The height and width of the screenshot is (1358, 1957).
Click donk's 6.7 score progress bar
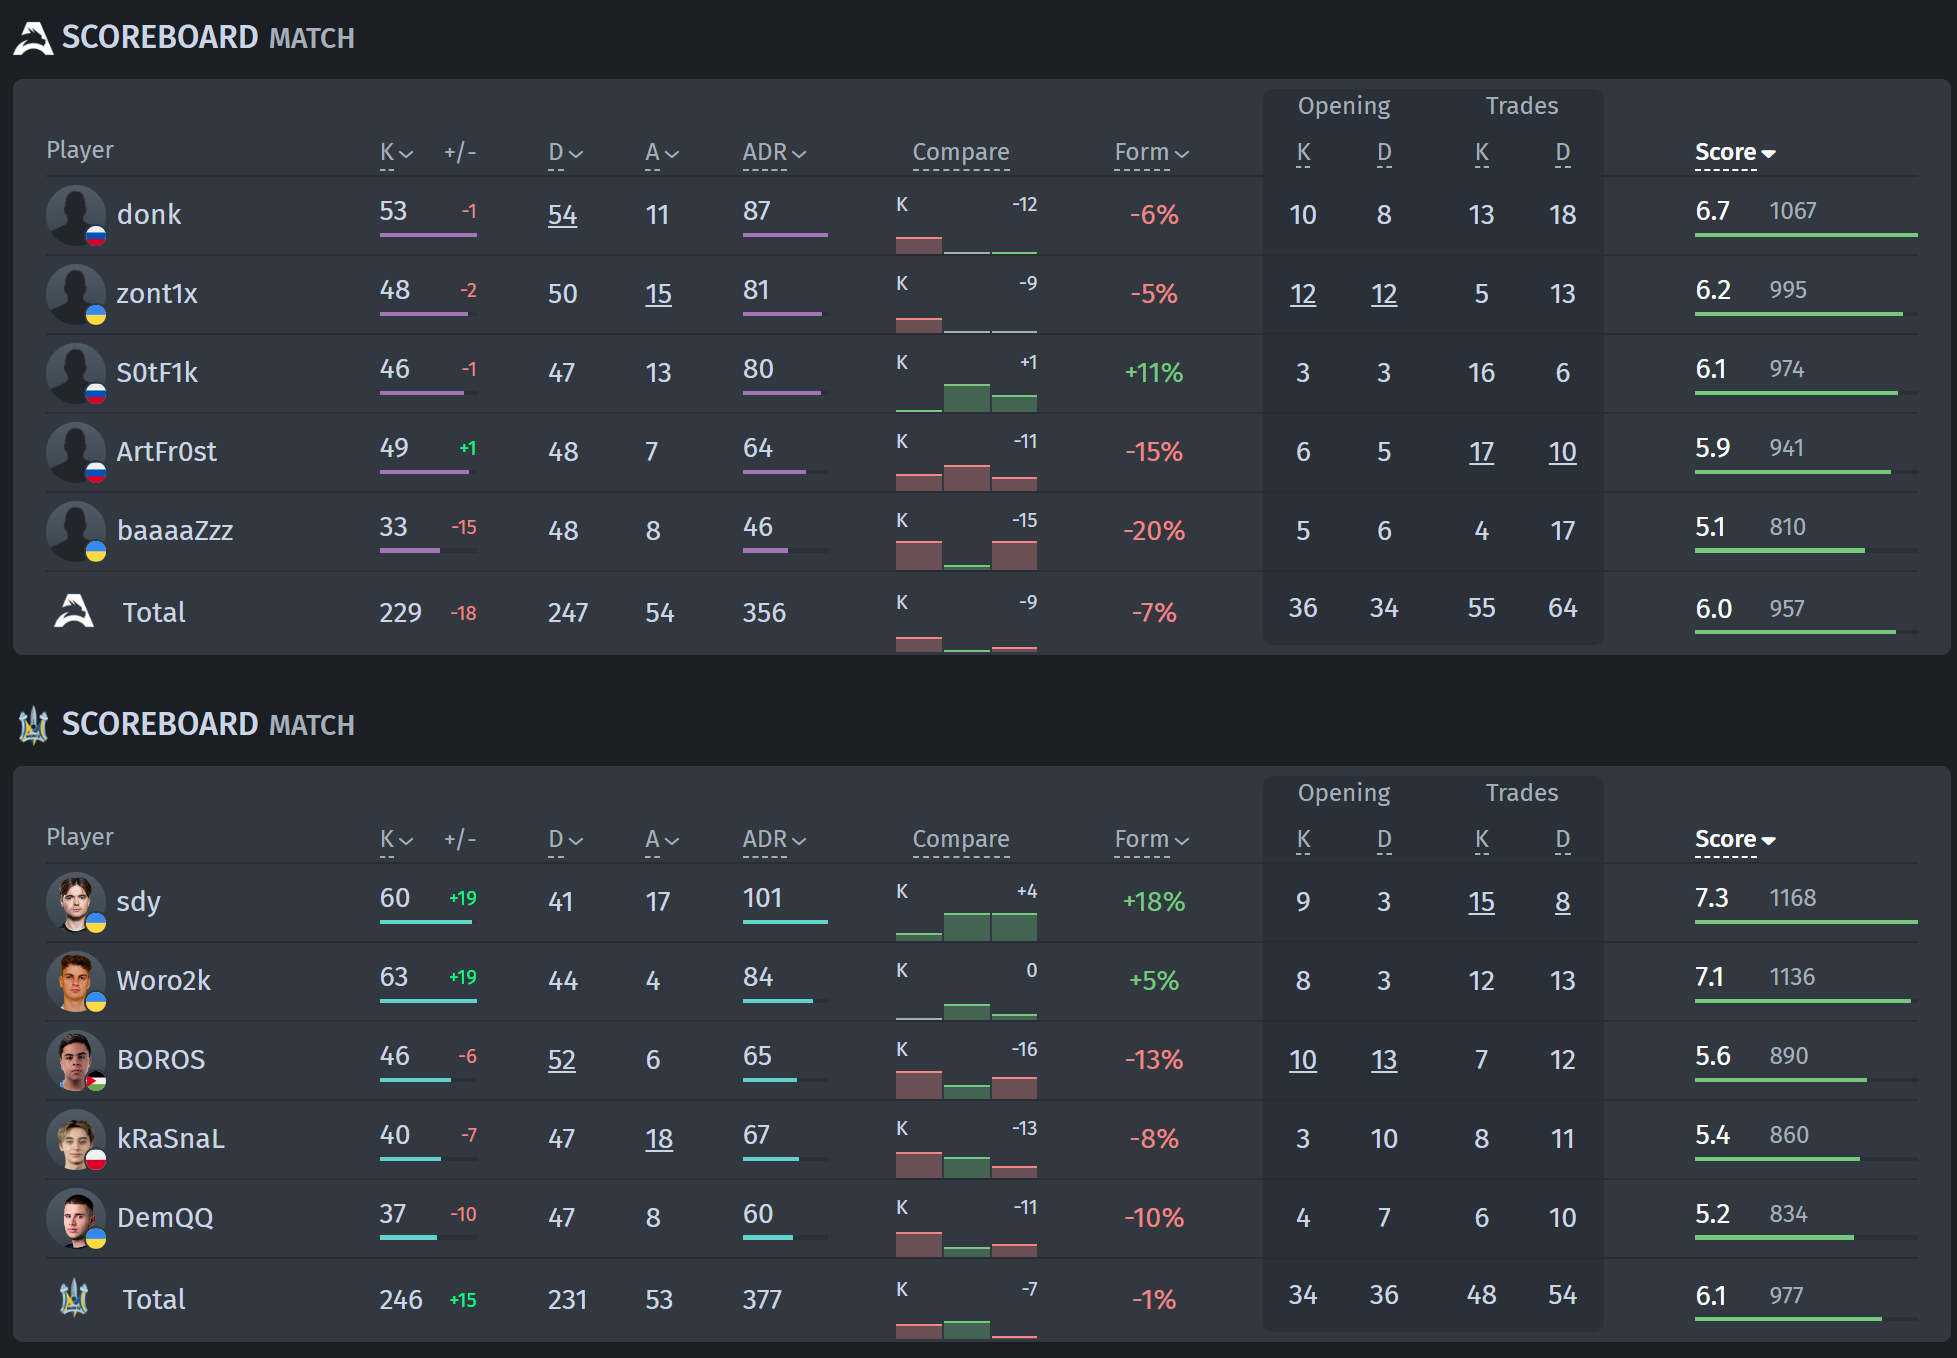[x=1806, y=235]
